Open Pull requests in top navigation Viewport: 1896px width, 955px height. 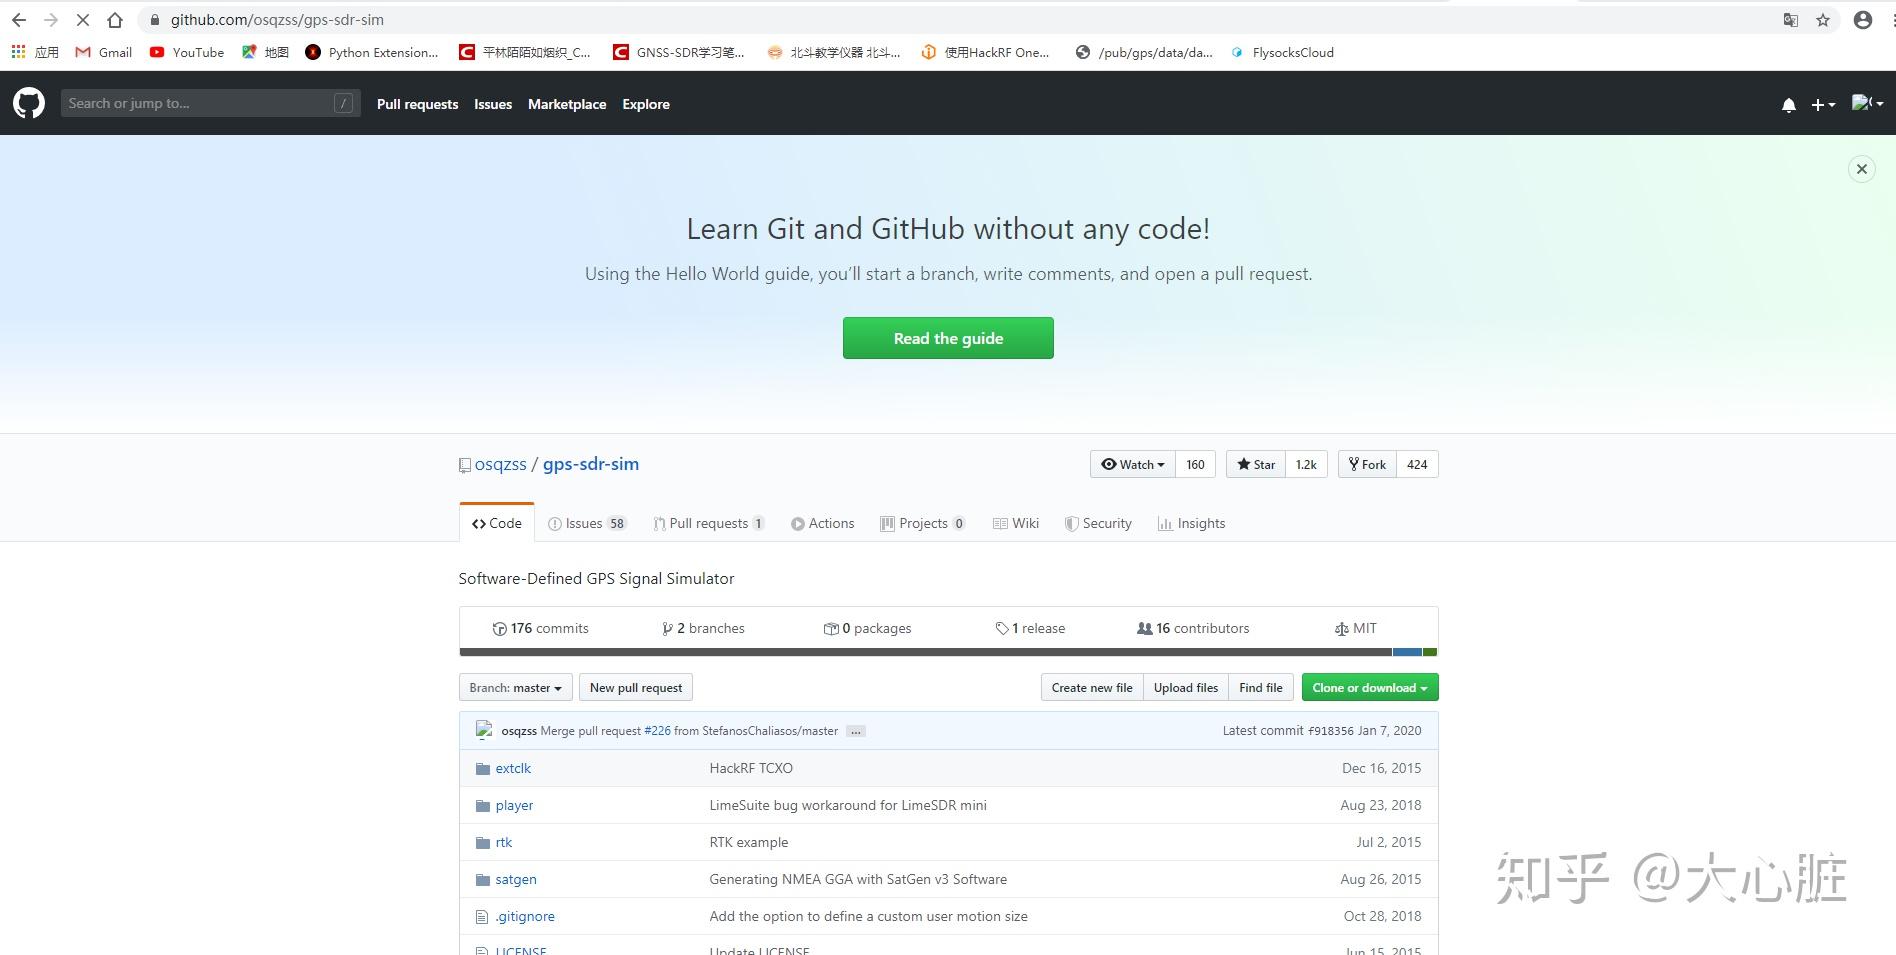click(417, 104)
